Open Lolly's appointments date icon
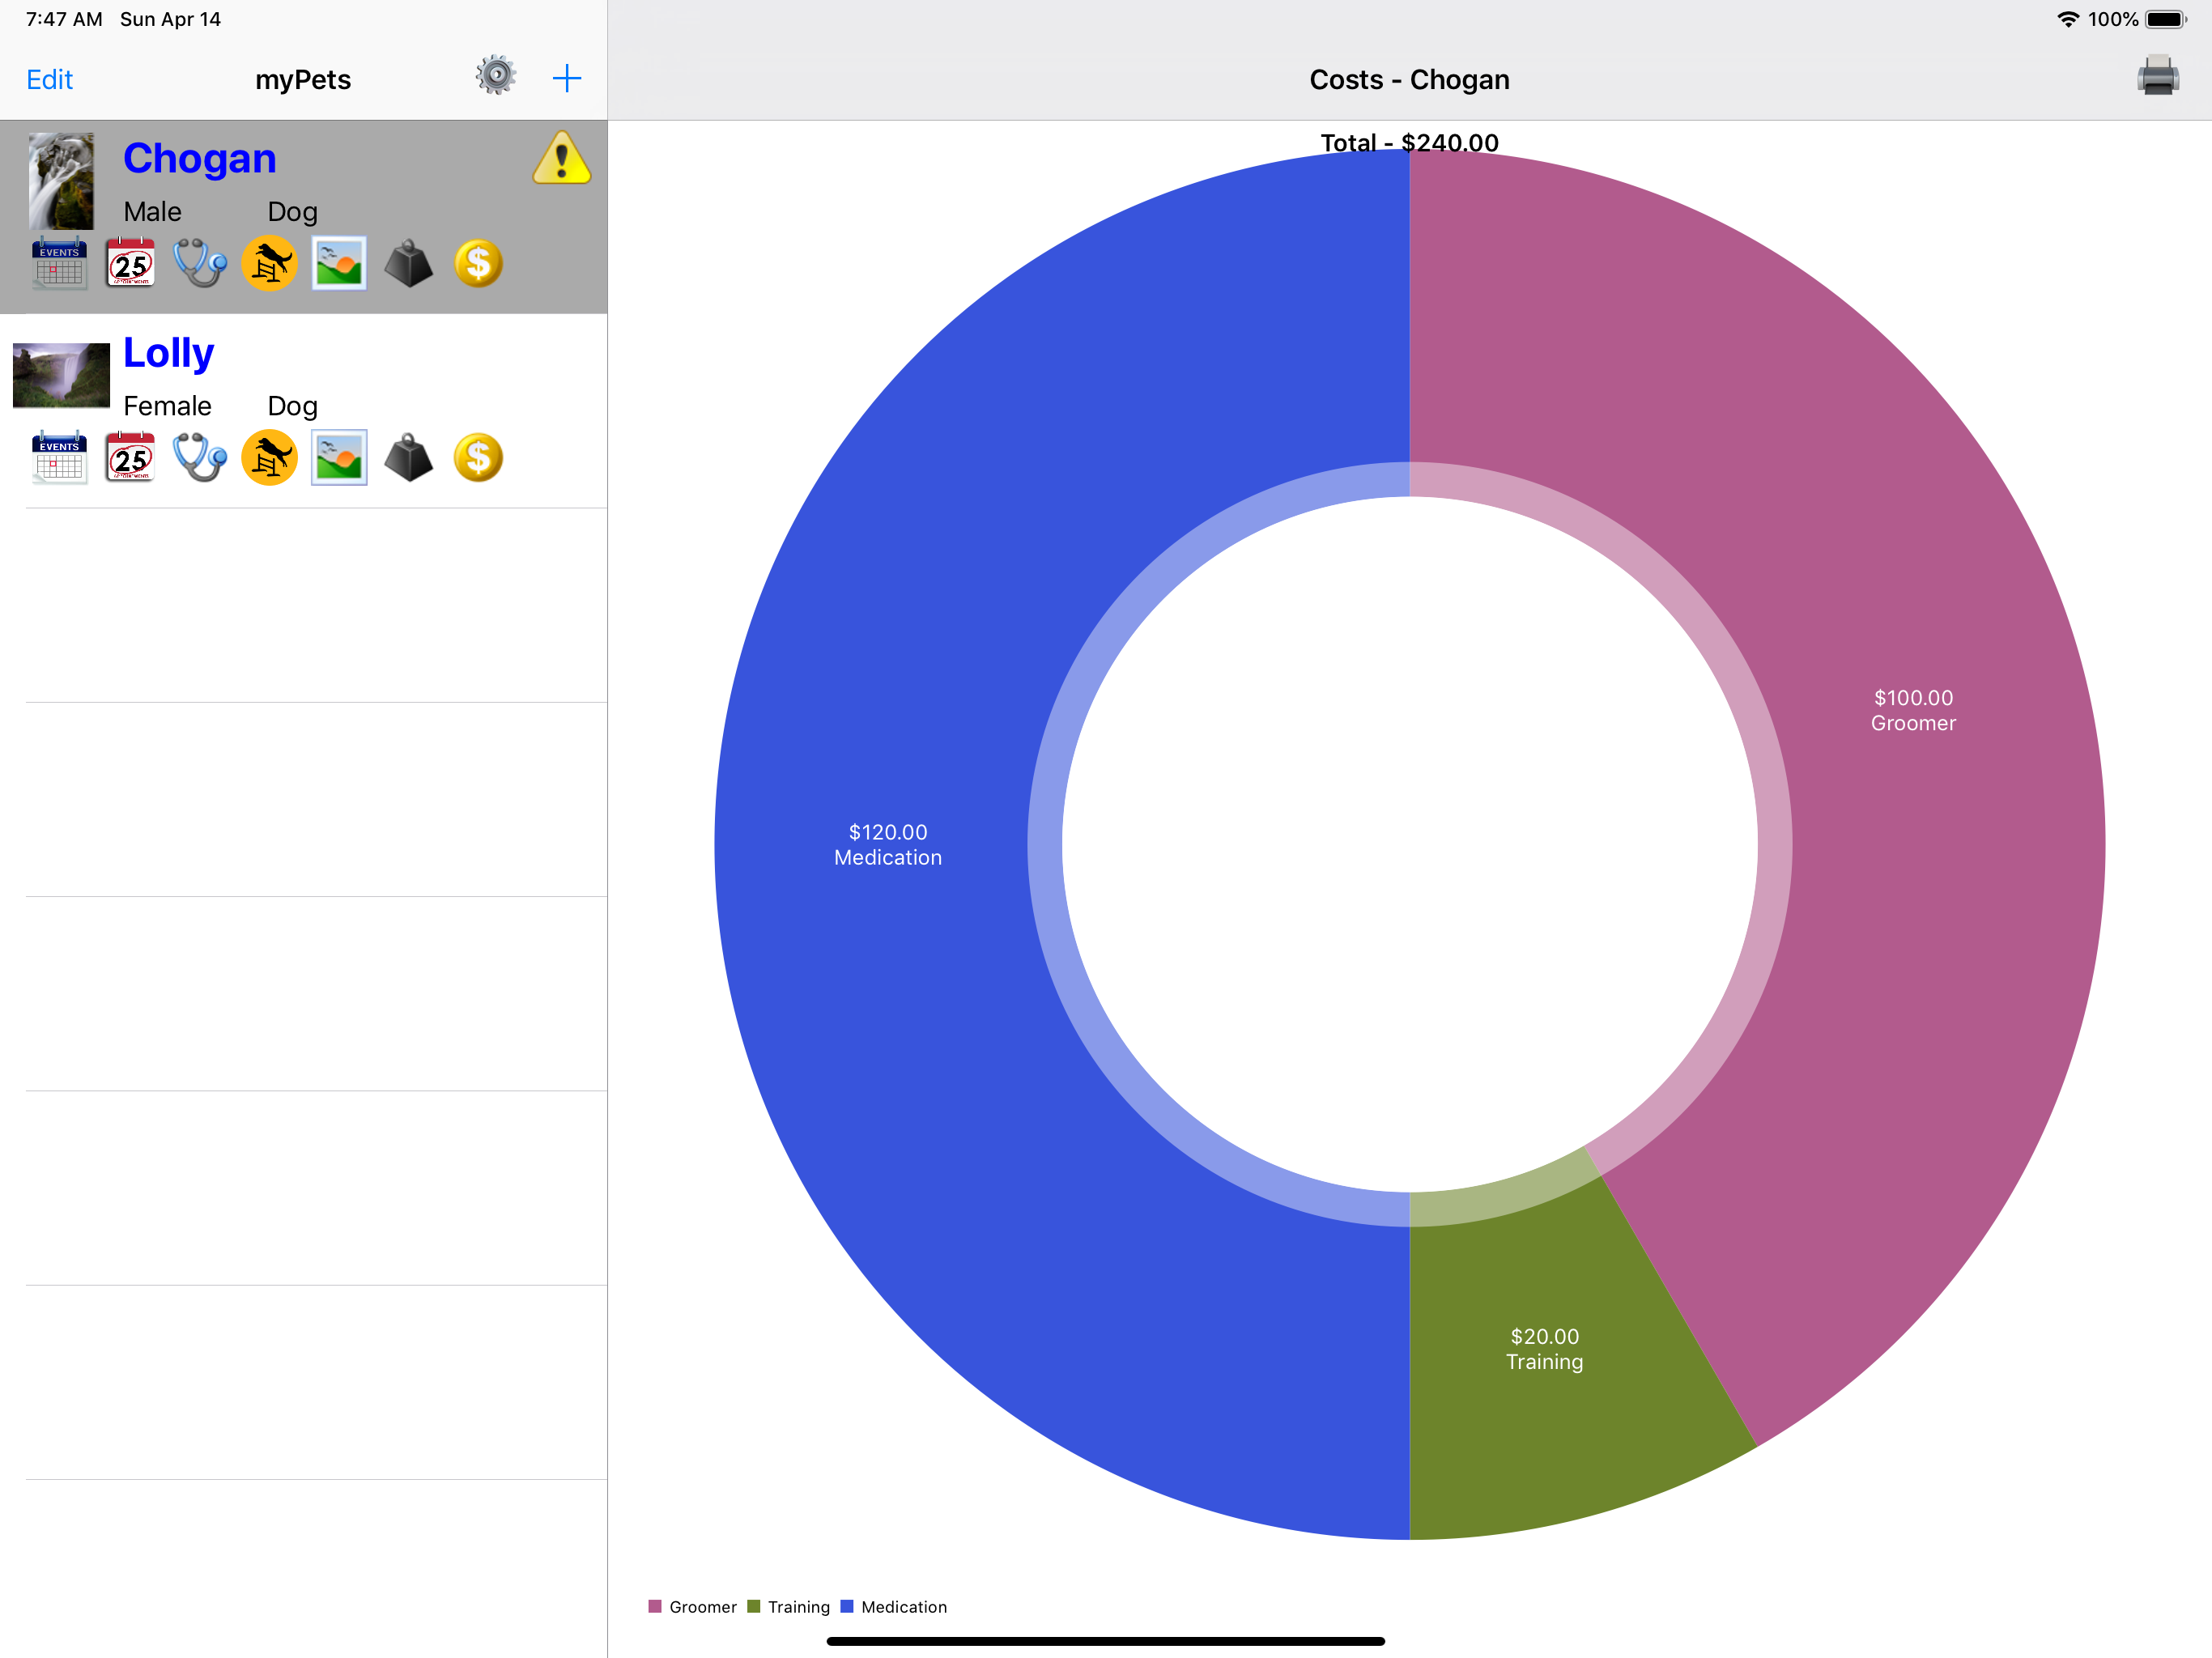 [x=130, y=457]
